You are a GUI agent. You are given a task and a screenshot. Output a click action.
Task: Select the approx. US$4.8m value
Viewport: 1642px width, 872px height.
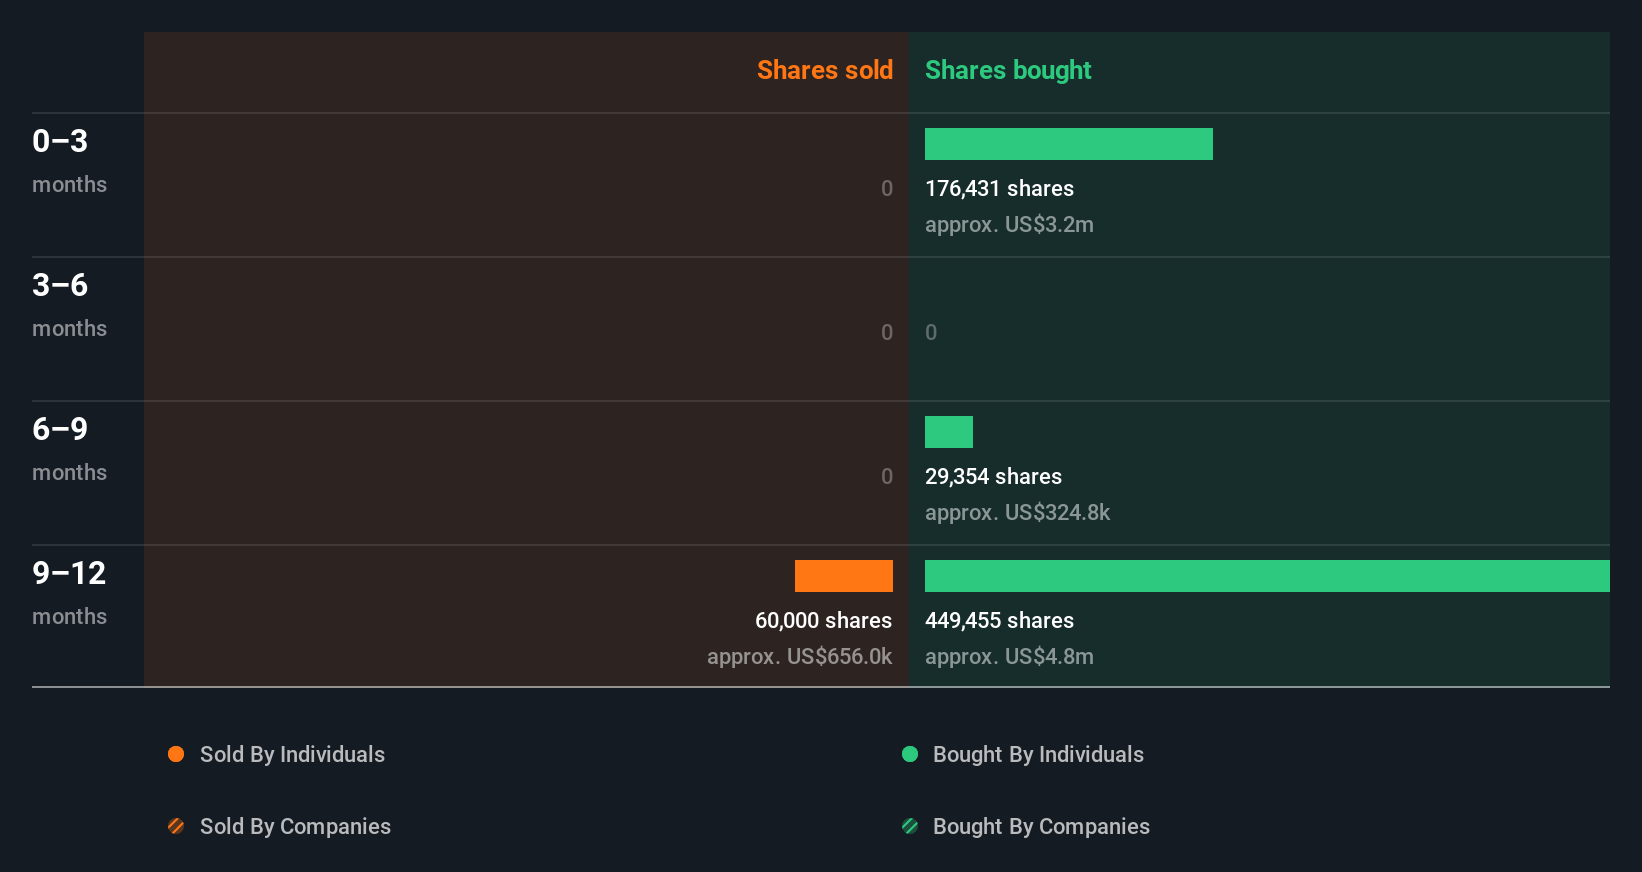pyautogui.click(x=1009, y=657)
